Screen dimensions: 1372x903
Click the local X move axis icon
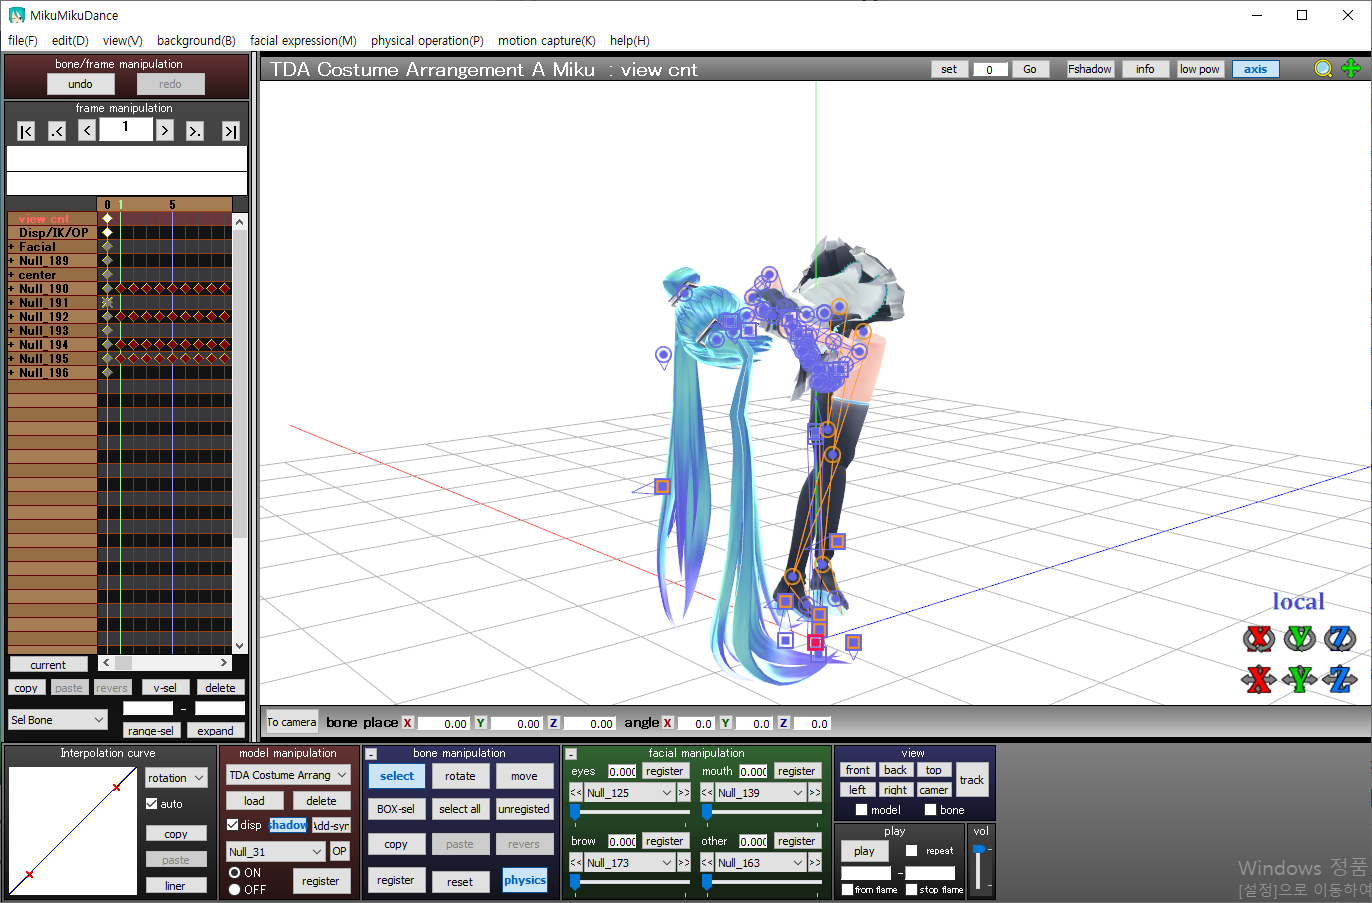pyautogui.click(x=1258, y=680)
